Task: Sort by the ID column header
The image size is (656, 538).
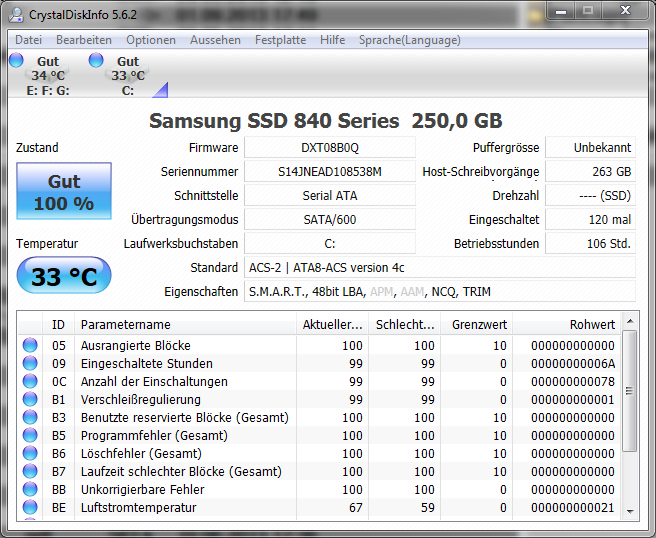Action: click(x=58, y=325)
